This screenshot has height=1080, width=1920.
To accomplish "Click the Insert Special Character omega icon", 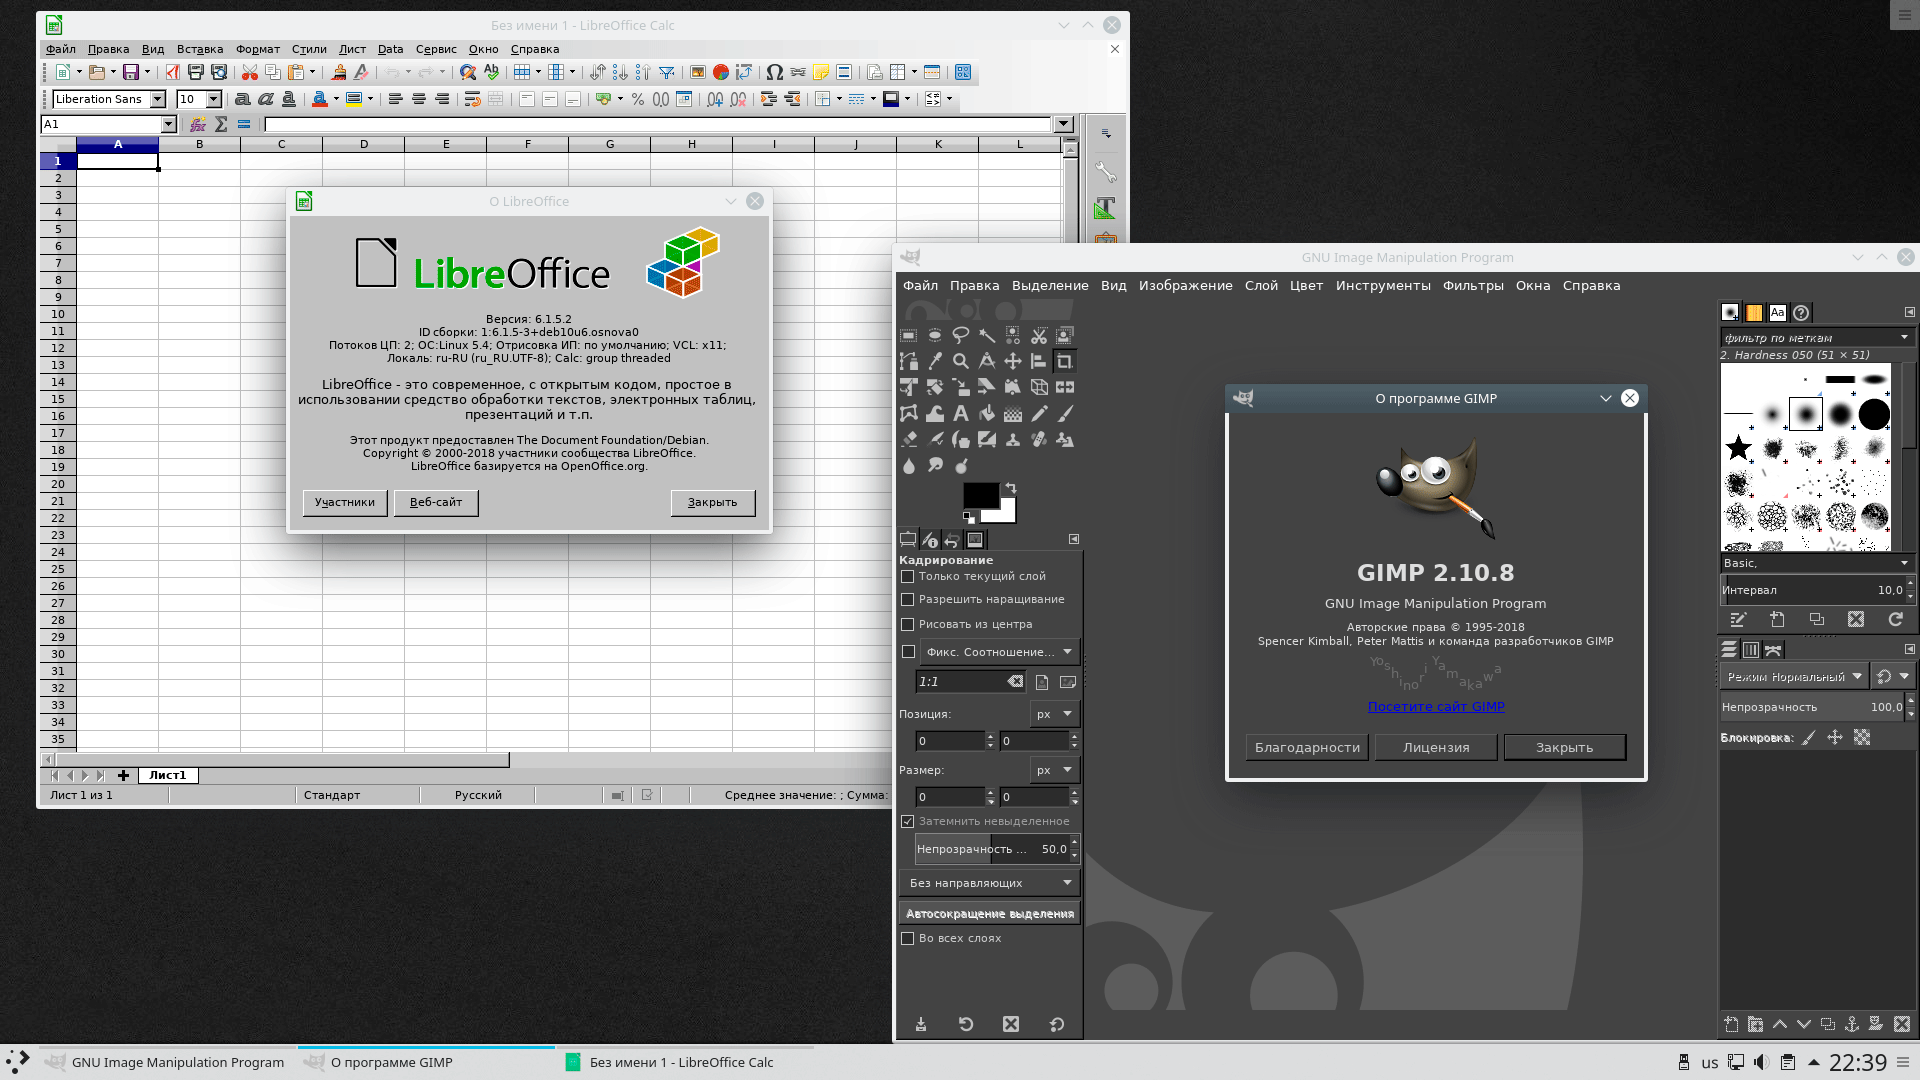I will [x=774, y=72].
